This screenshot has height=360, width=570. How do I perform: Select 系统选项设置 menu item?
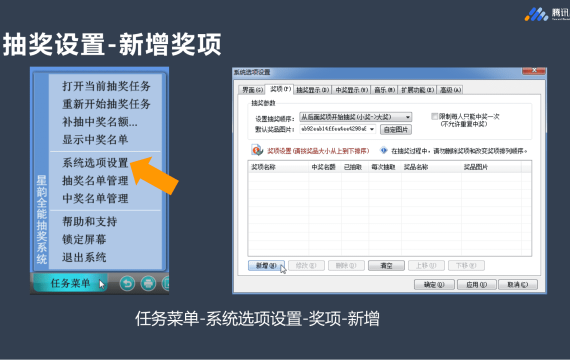[95, 163]
